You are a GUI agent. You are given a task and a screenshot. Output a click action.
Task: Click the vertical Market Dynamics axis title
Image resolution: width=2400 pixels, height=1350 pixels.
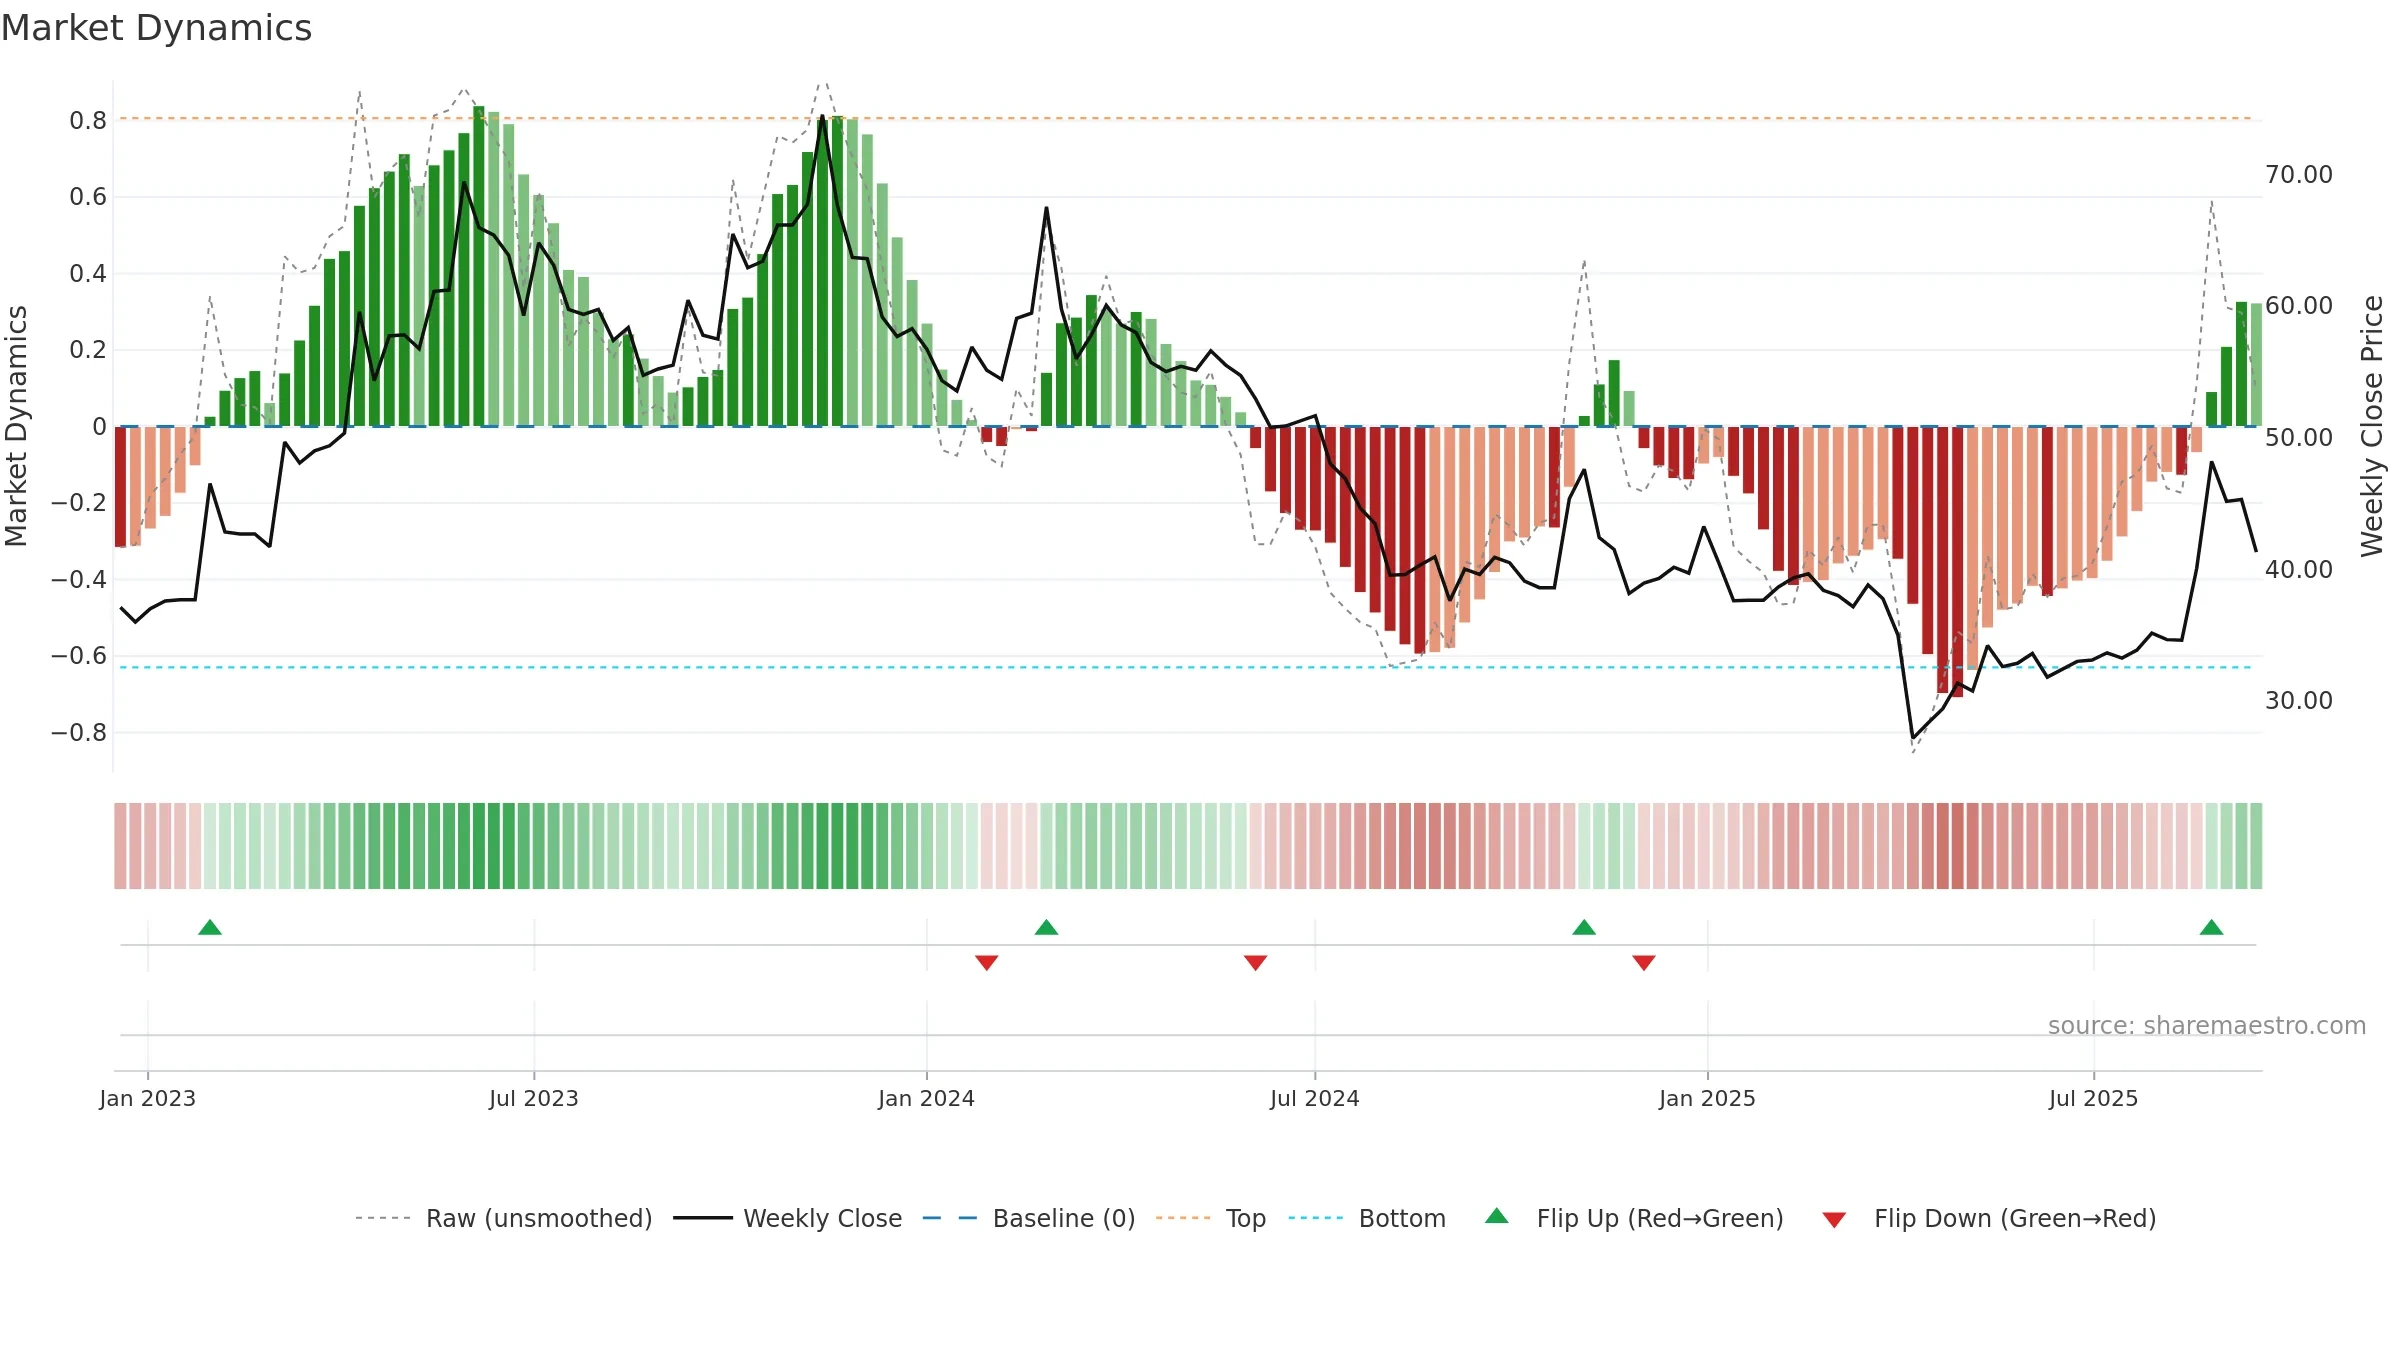(x=16, y=426)
